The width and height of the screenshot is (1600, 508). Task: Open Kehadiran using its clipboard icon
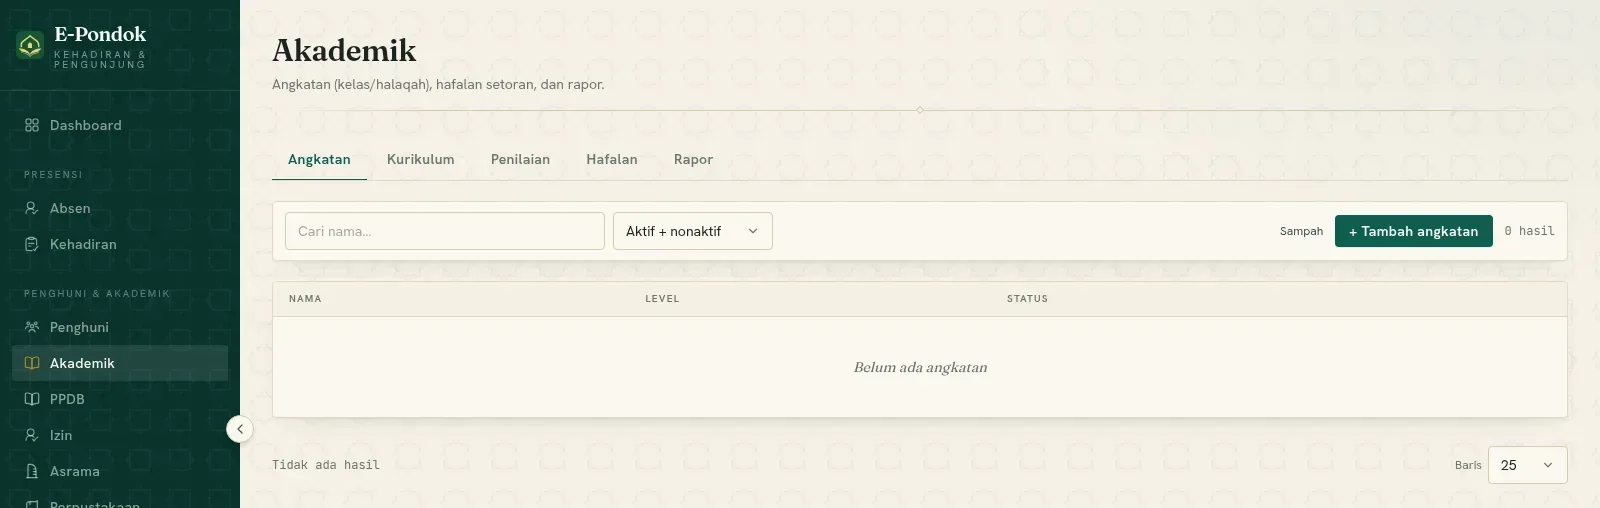point(32,244)
